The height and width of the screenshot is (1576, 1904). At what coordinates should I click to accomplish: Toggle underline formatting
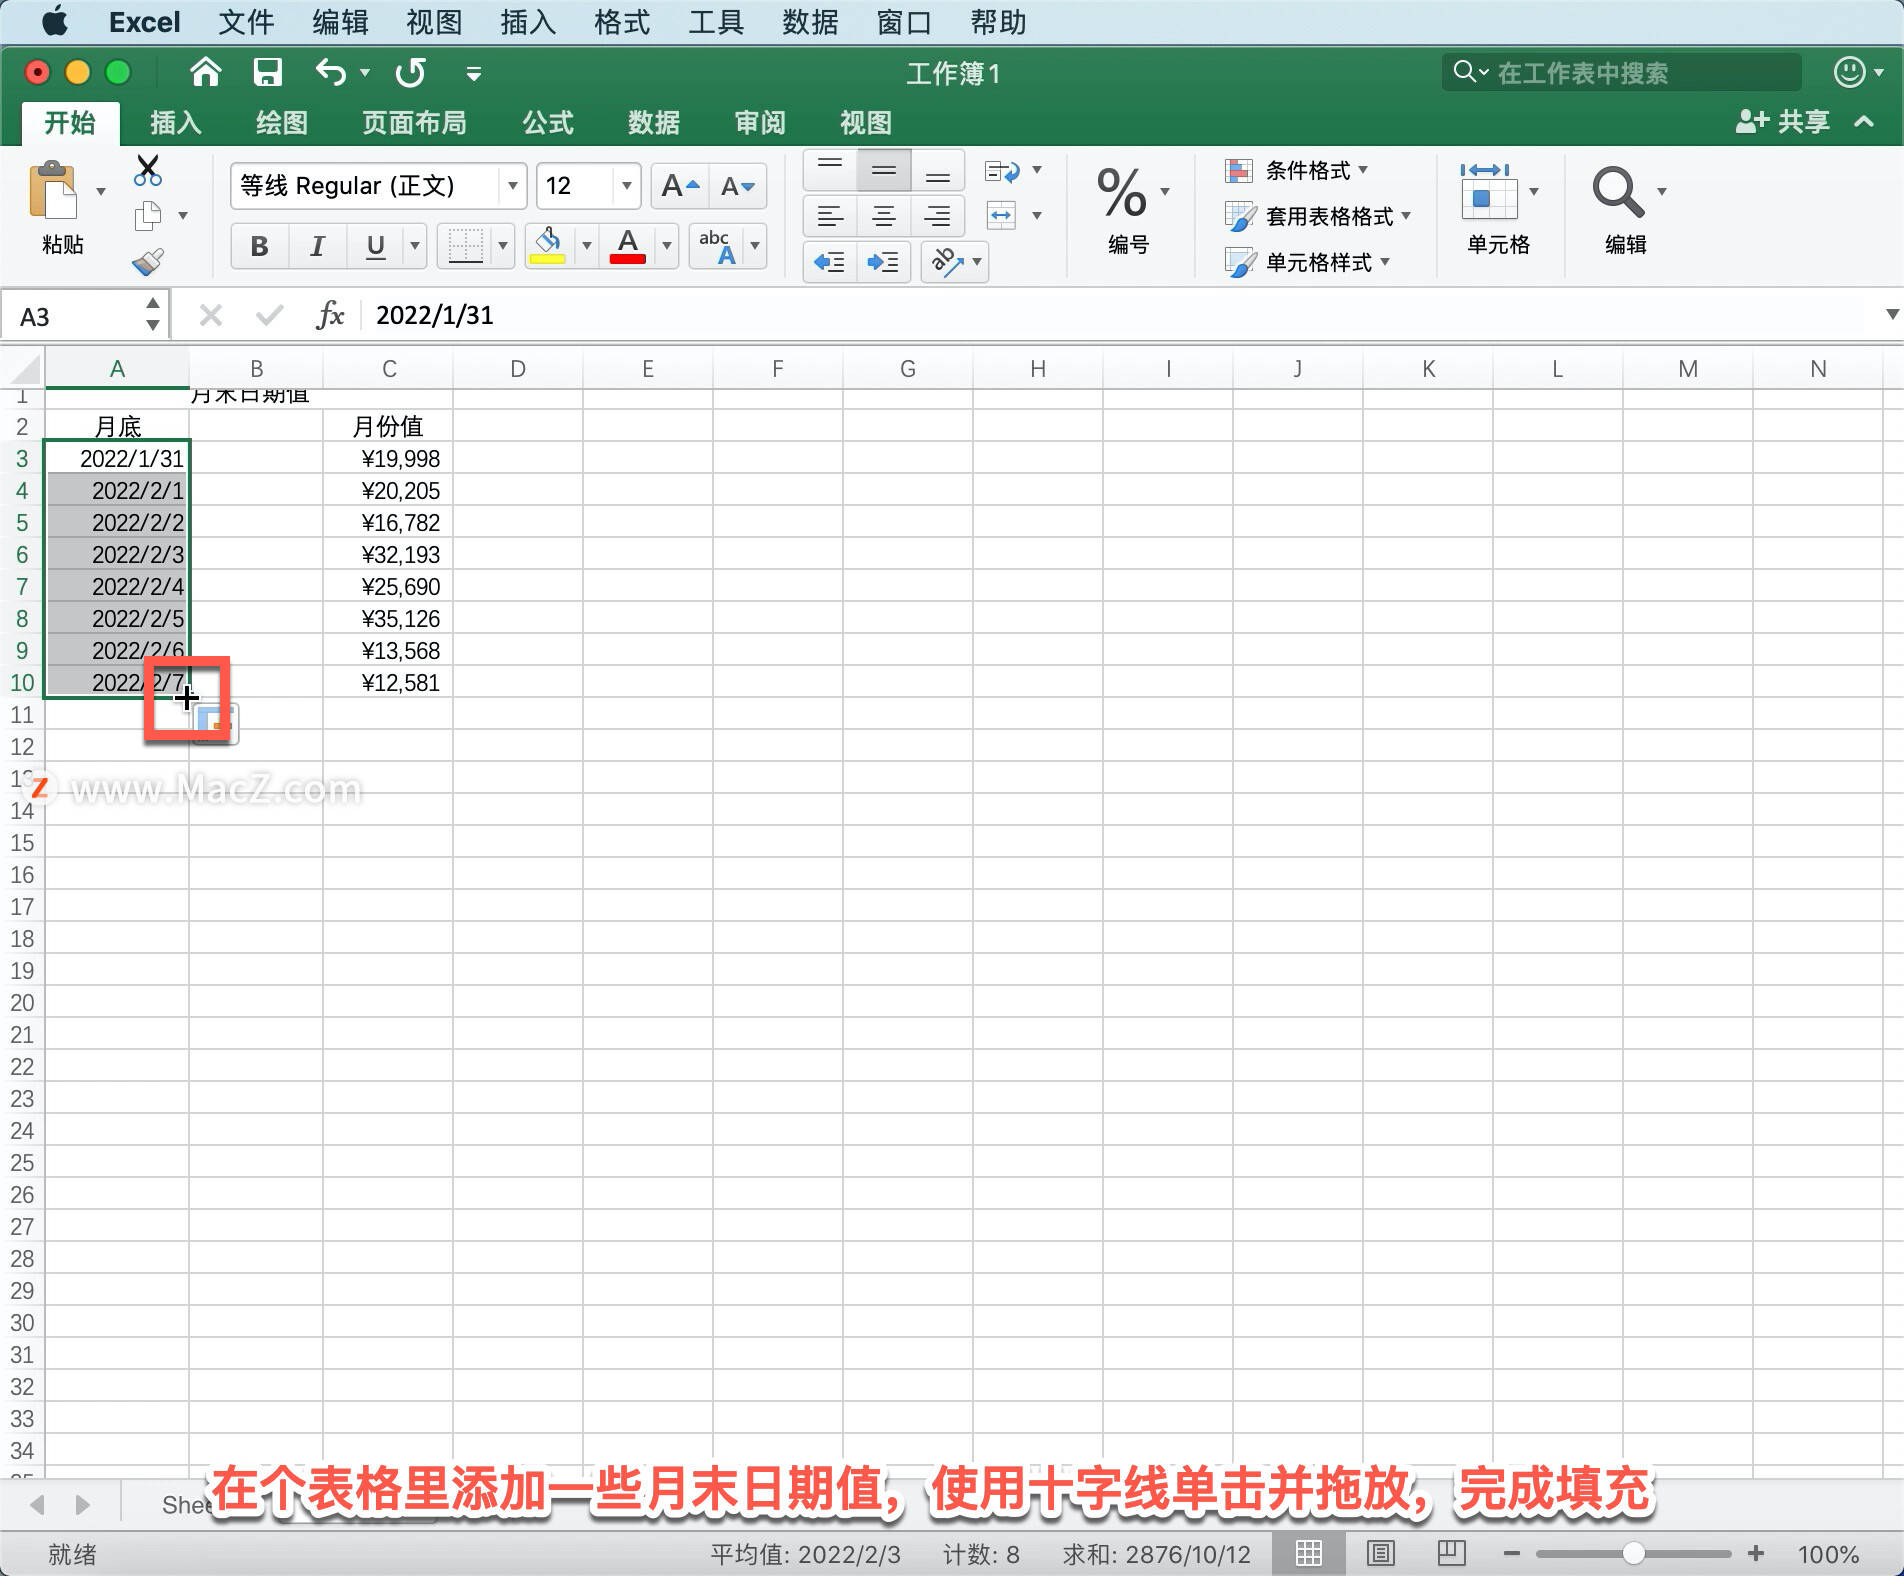[373, 246]
